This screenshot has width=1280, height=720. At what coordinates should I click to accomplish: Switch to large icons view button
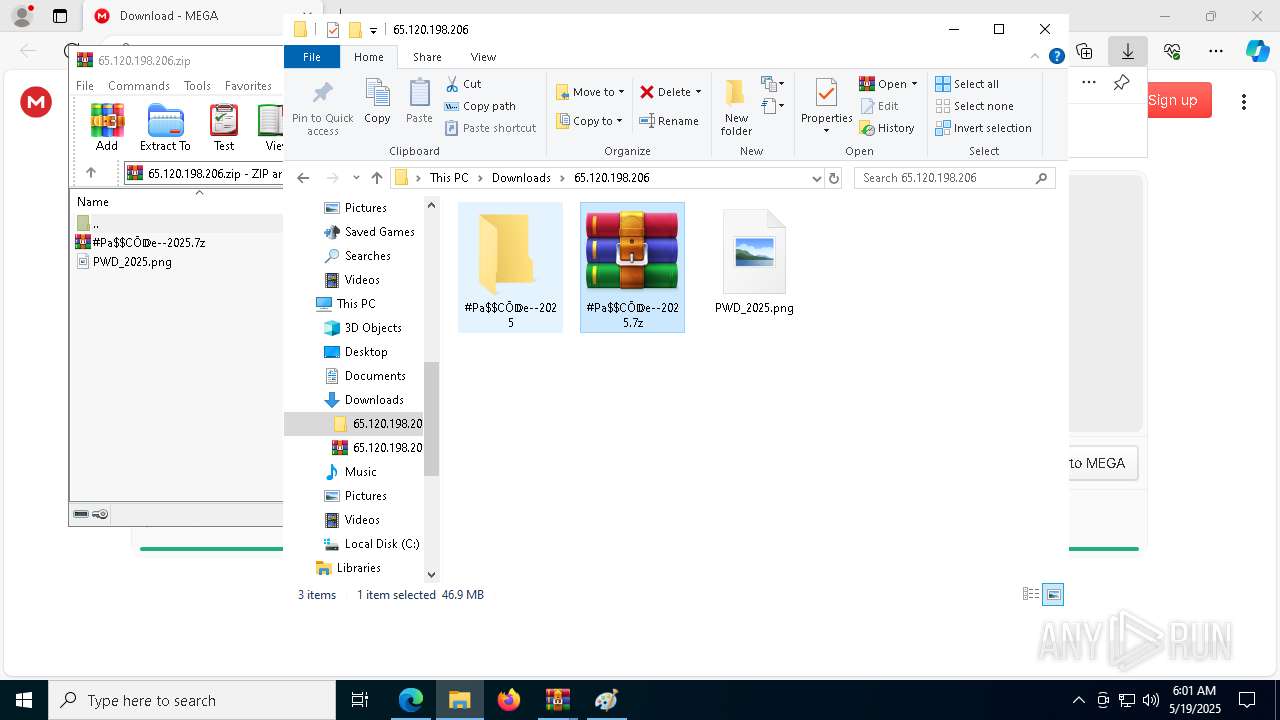[1053, 594]
